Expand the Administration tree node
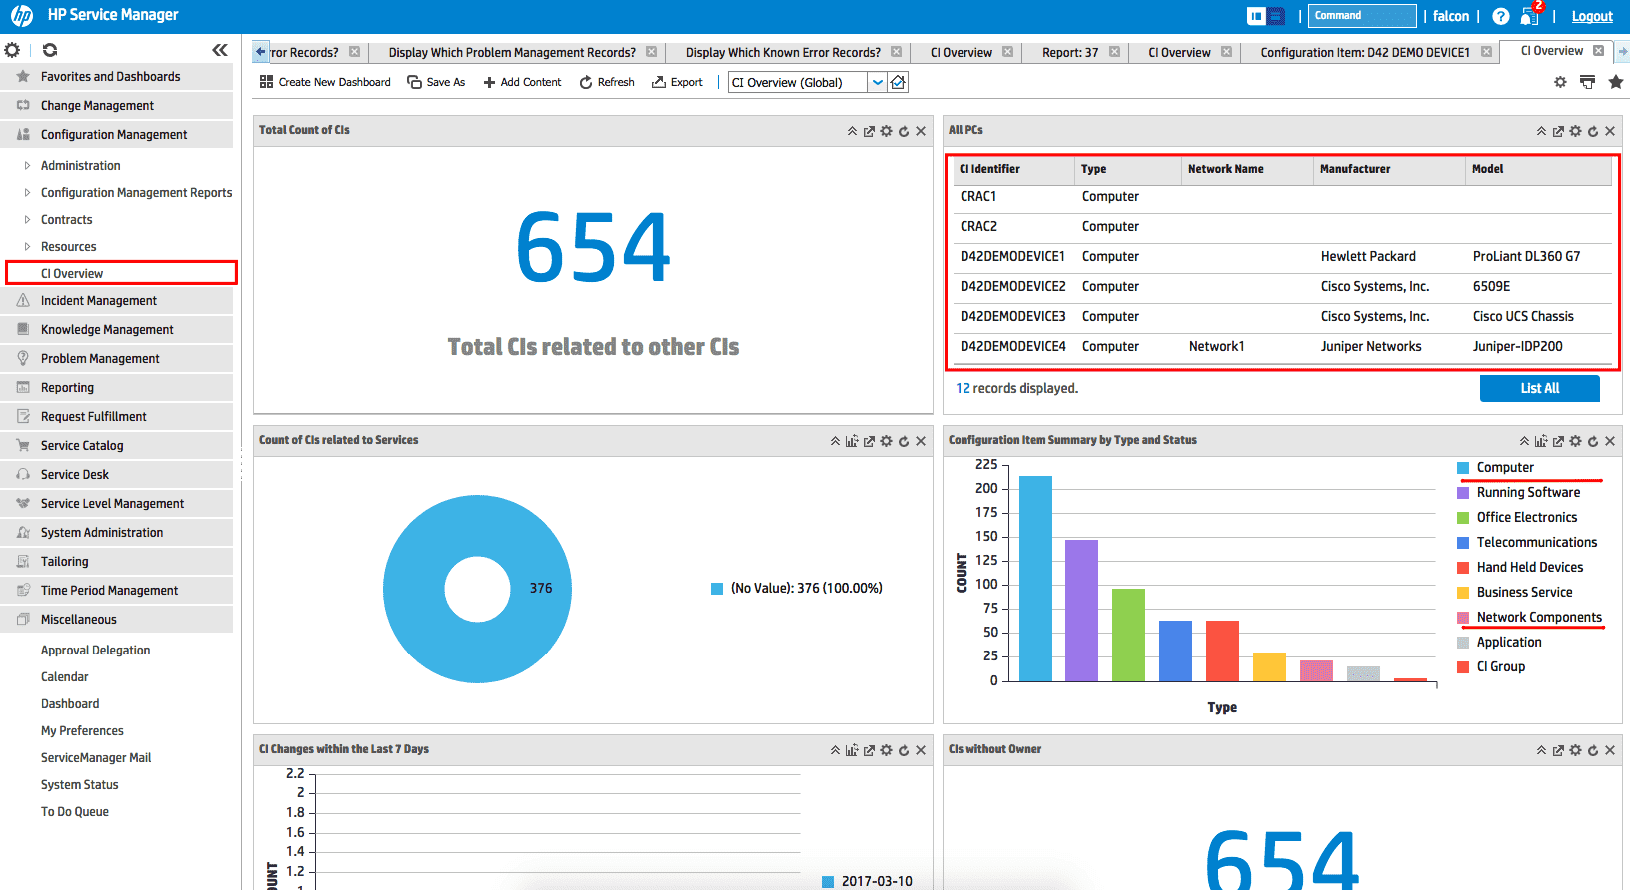Image resolution: width=1630 pixels, height=890 pixels. [27, 166]
